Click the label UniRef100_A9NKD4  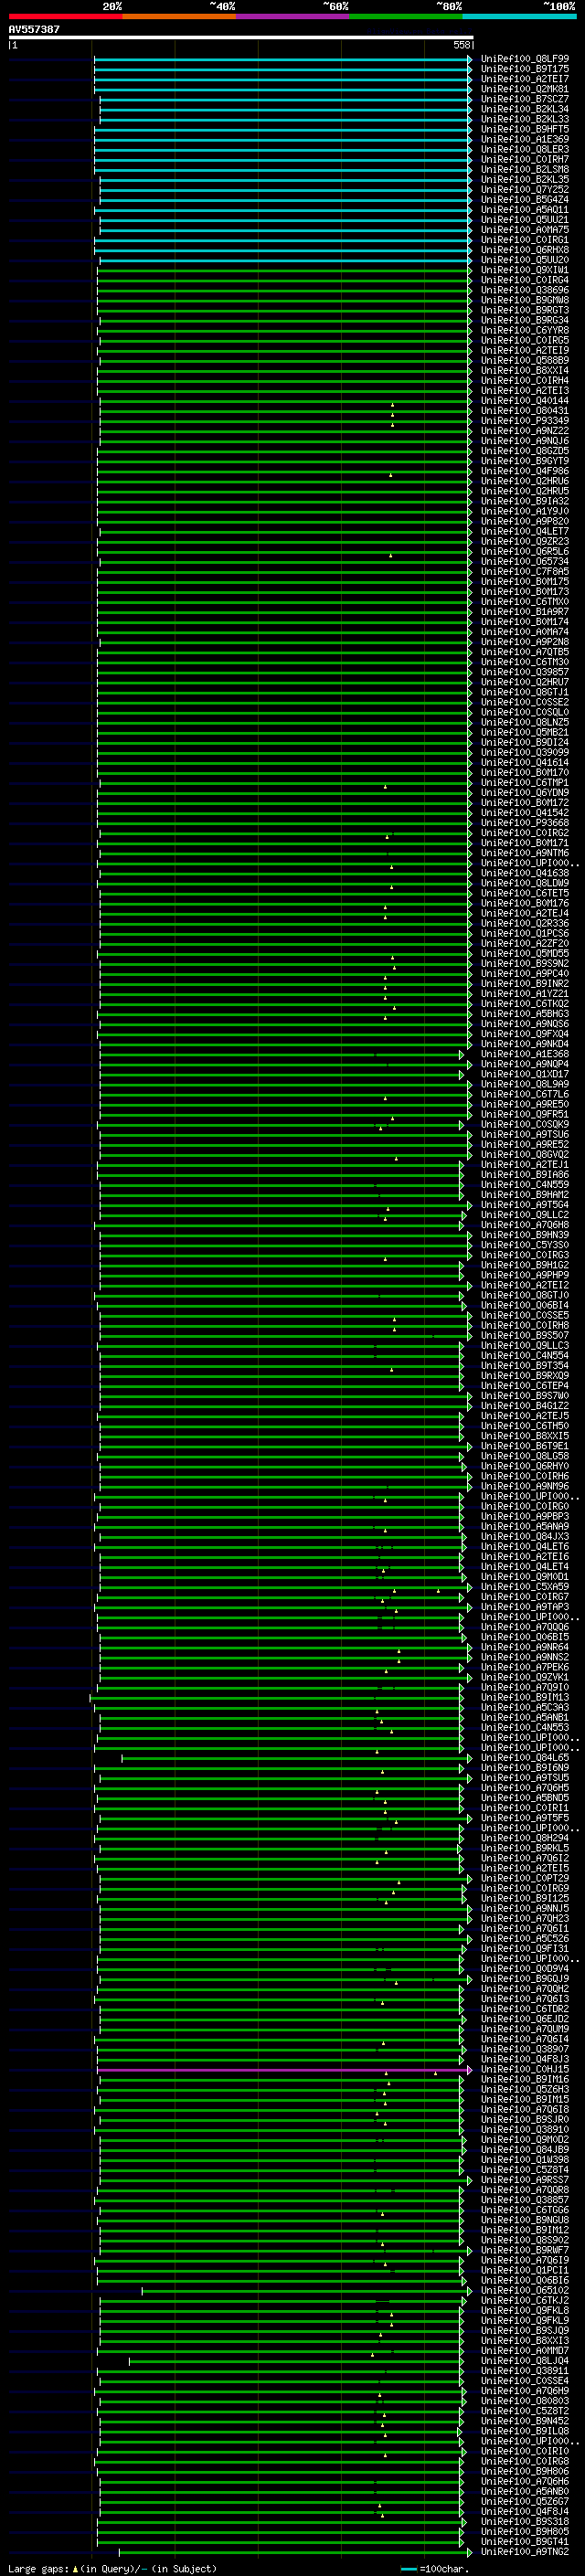[525, 1044]
